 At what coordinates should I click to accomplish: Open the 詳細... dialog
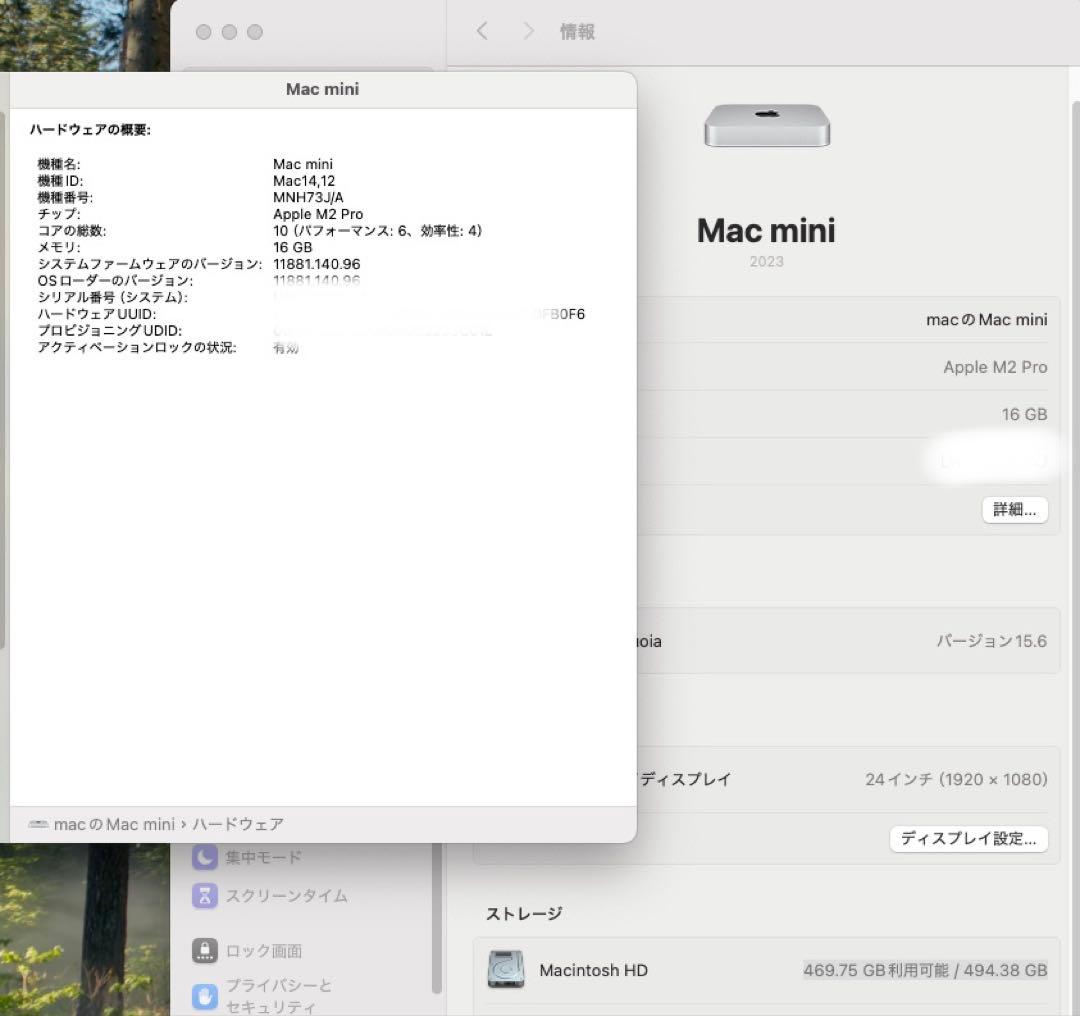click(x=1014, y=510)
